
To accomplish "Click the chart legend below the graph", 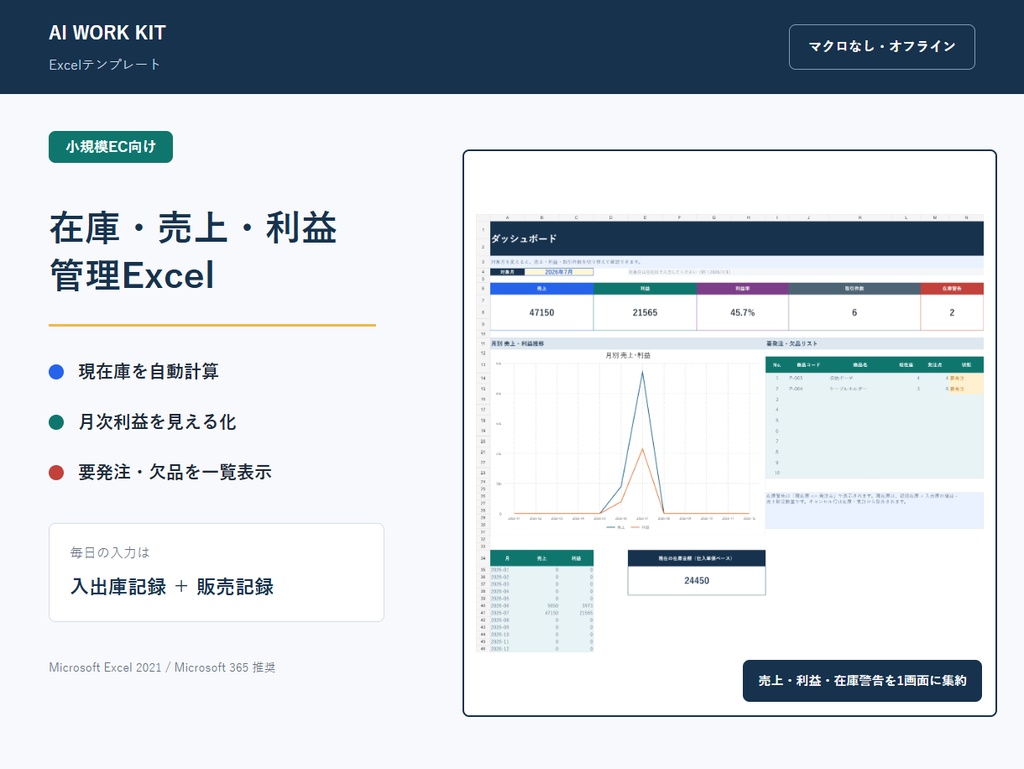I will [x=628, y=527].
